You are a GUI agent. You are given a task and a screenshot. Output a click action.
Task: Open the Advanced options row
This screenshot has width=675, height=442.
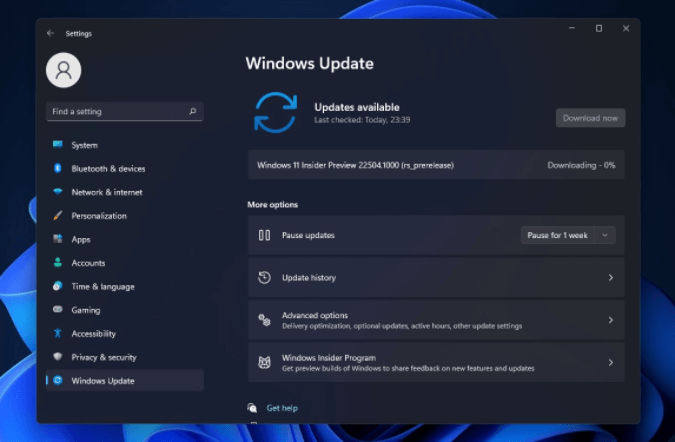(436, 320)
